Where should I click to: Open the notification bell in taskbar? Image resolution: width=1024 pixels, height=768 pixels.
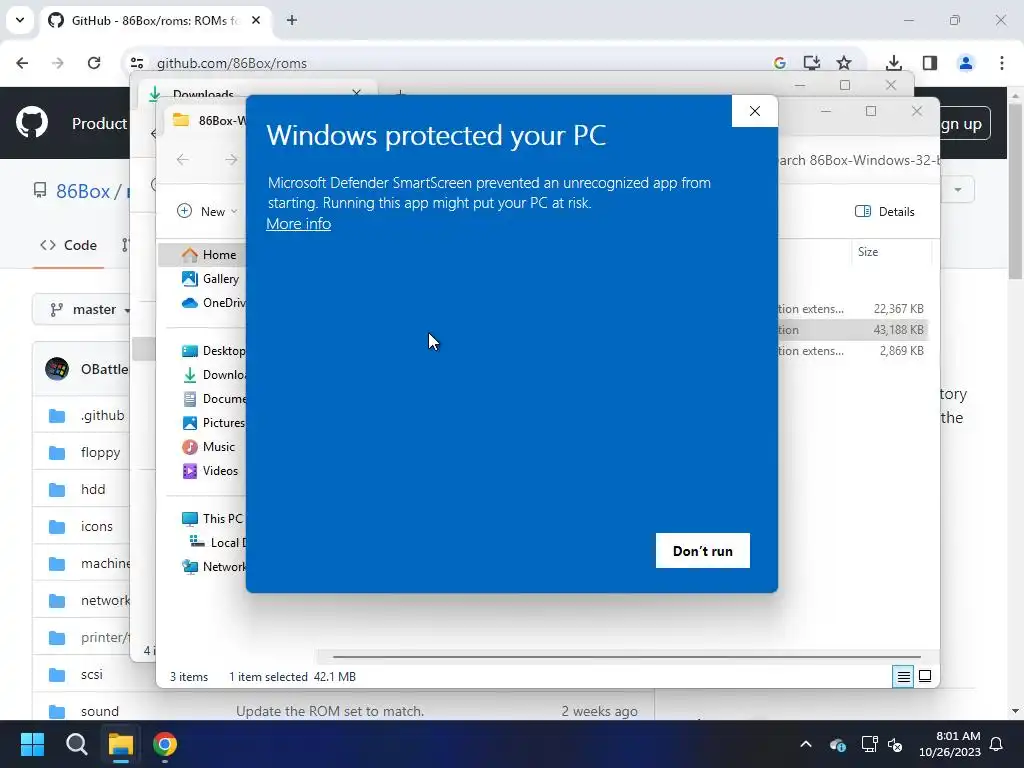(x=997, y=744)
